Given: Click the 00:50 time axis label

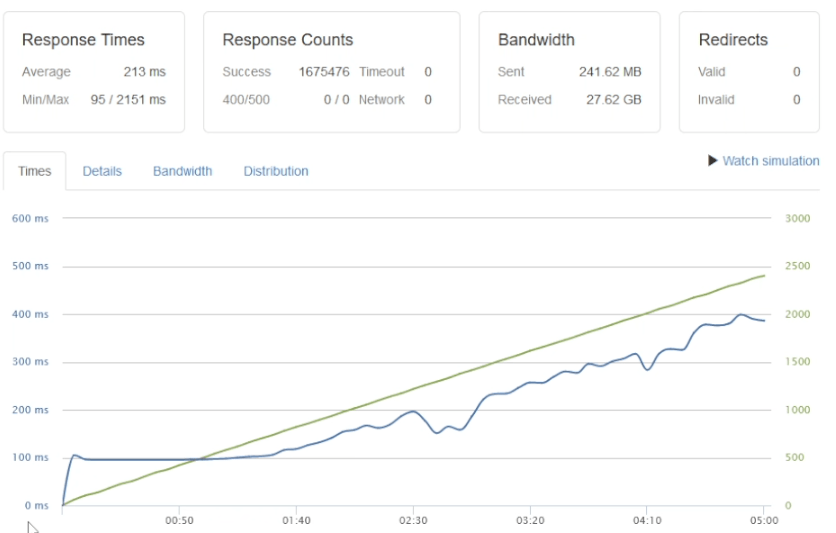Looking at the screenshot, I should click(x=179, y=521).
